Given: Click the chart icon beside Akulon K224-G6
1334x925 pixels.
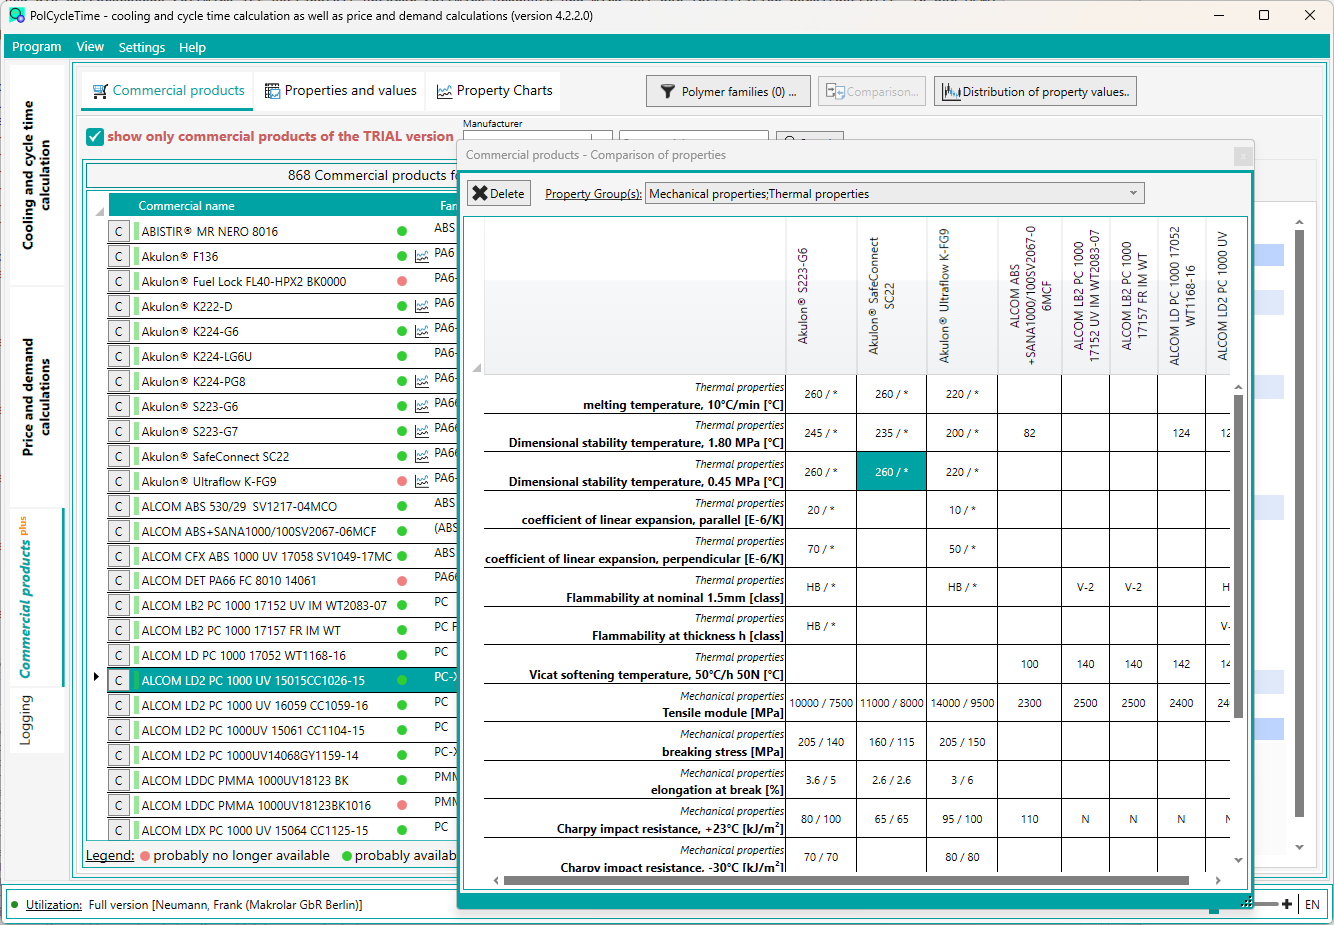Looking at the screenshot, I should point(422,332).
